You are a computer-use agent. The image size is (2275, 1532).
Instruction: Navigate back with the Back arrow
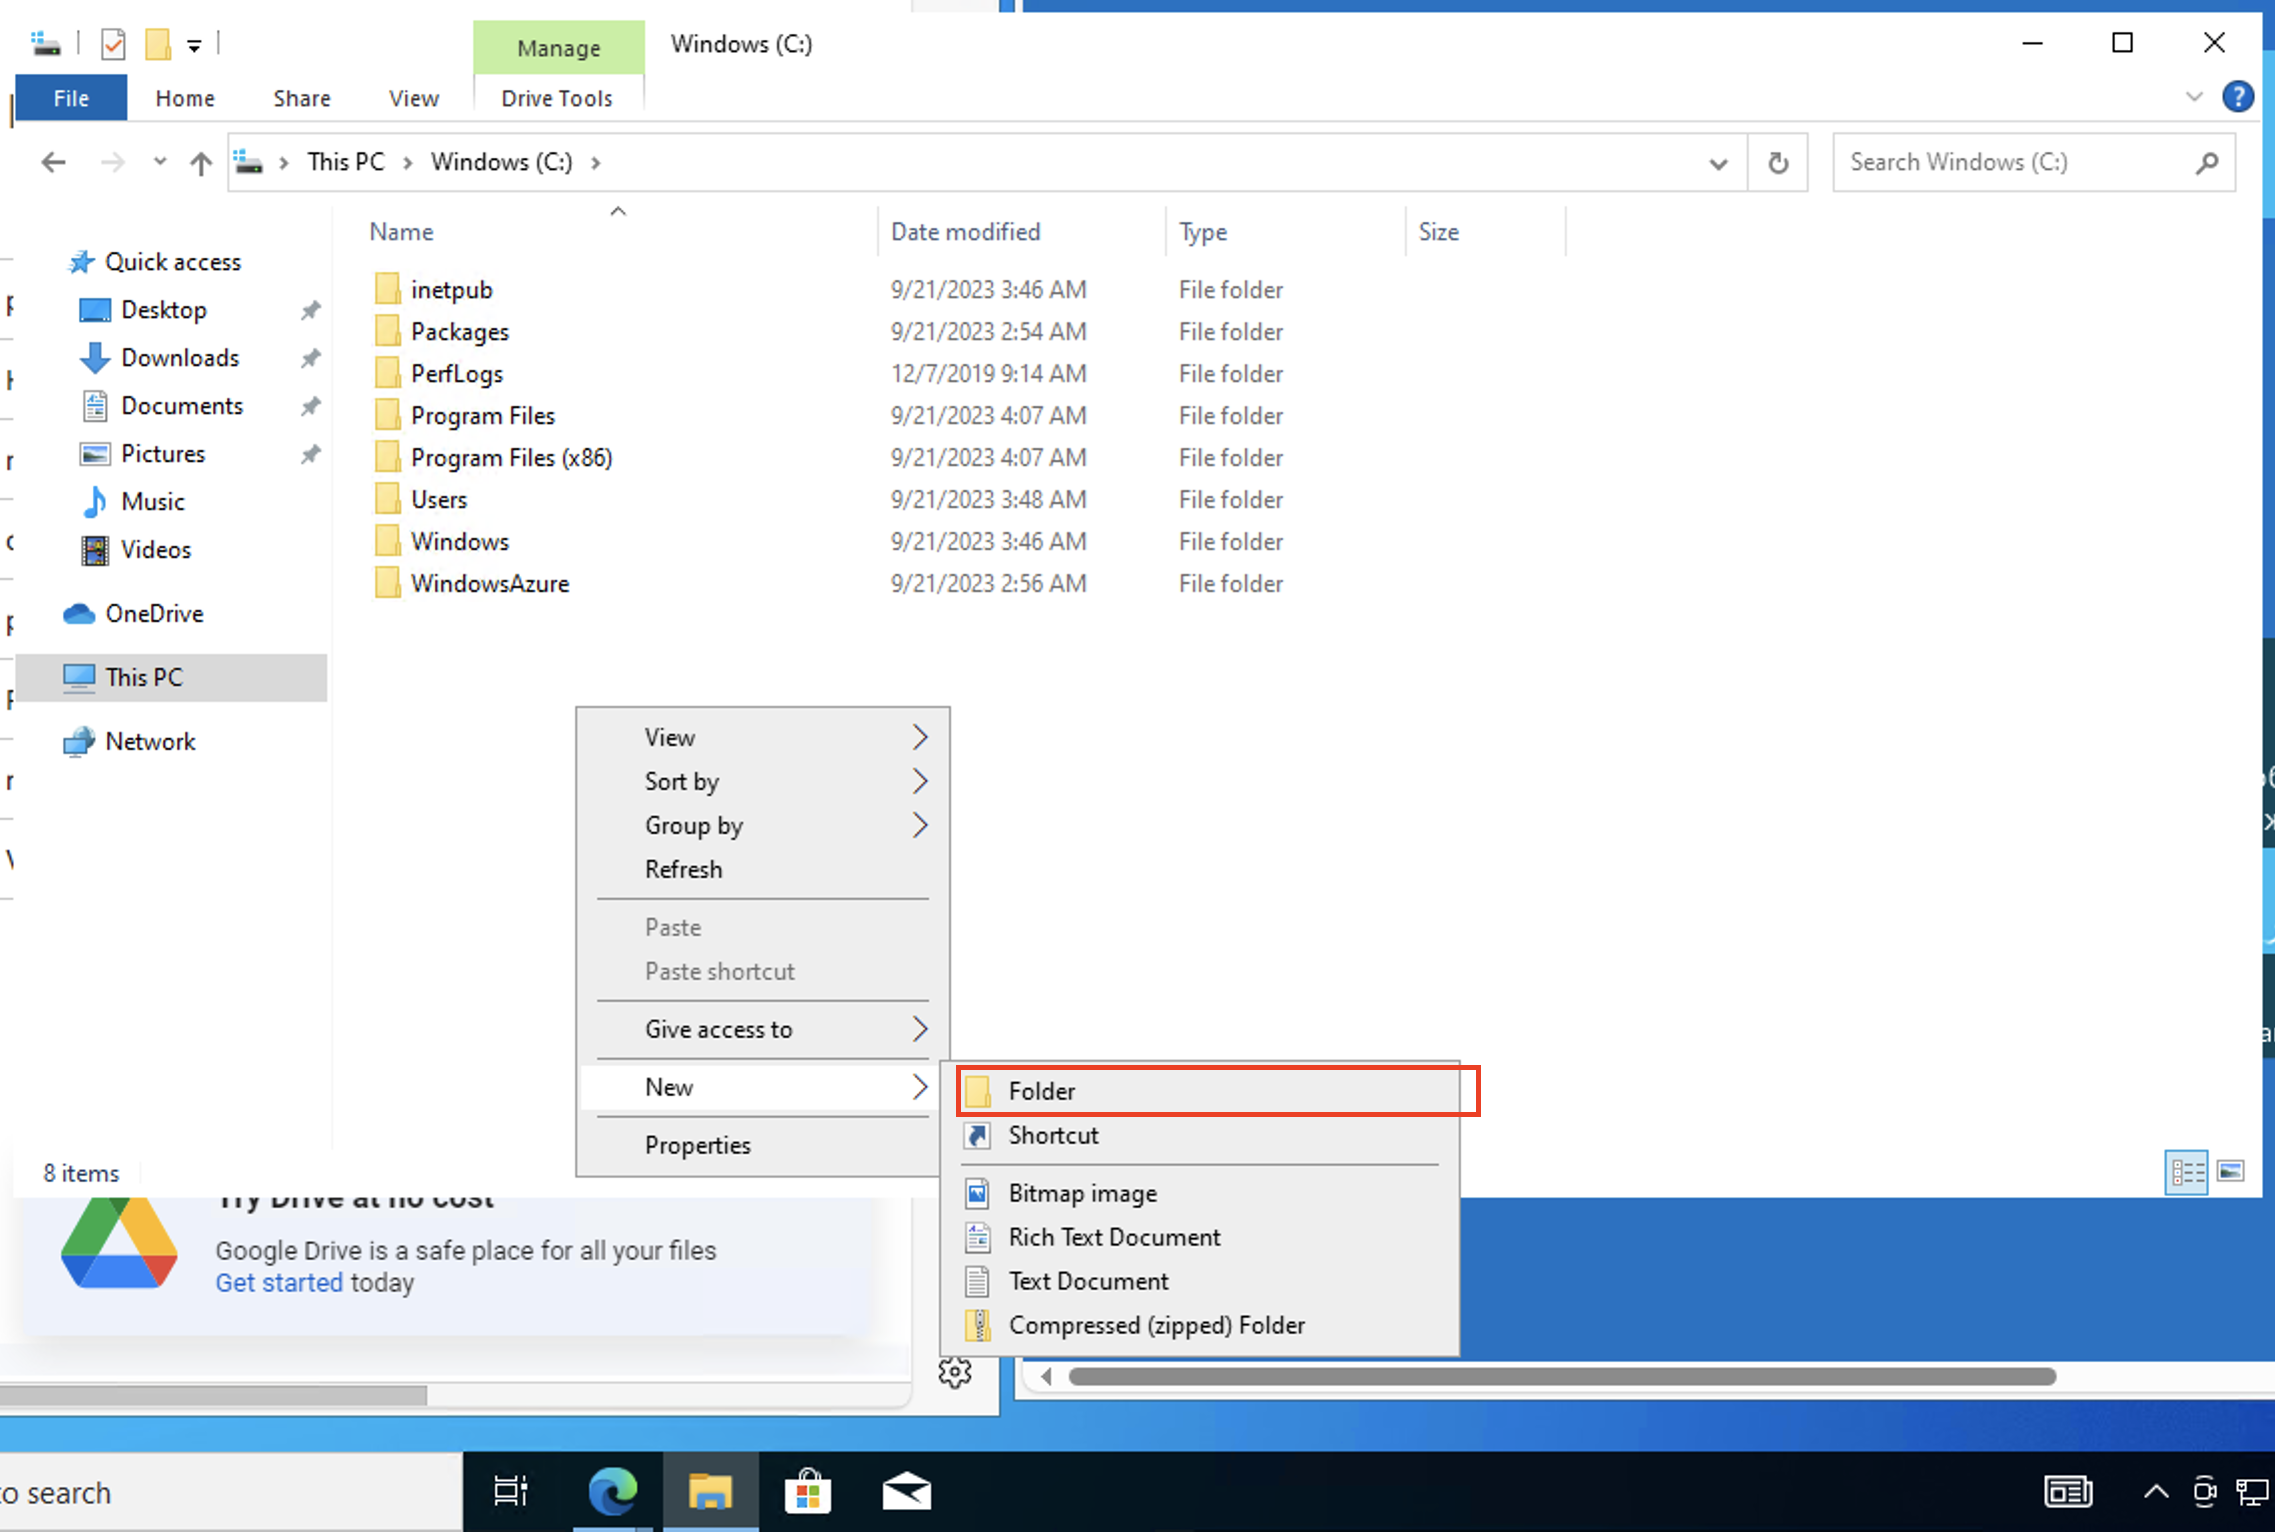click(x=54, y=162)
